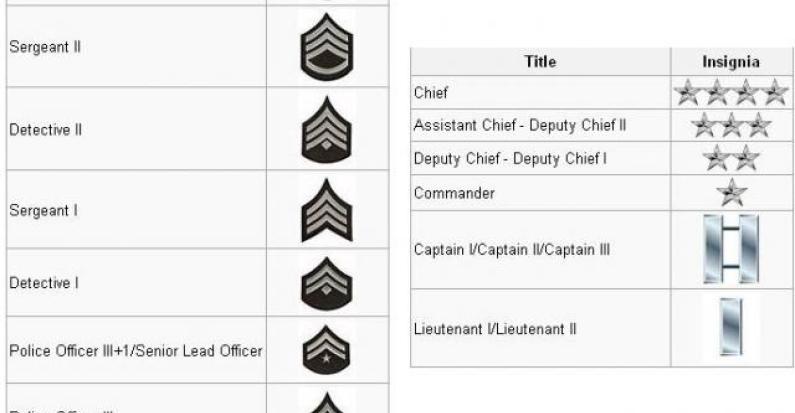Image resolution: width=795 pixels, height=413 pixels.
Task: Select the Police Officer III+1/Senior Lead Officer text
Action: [x=136, y=351]
